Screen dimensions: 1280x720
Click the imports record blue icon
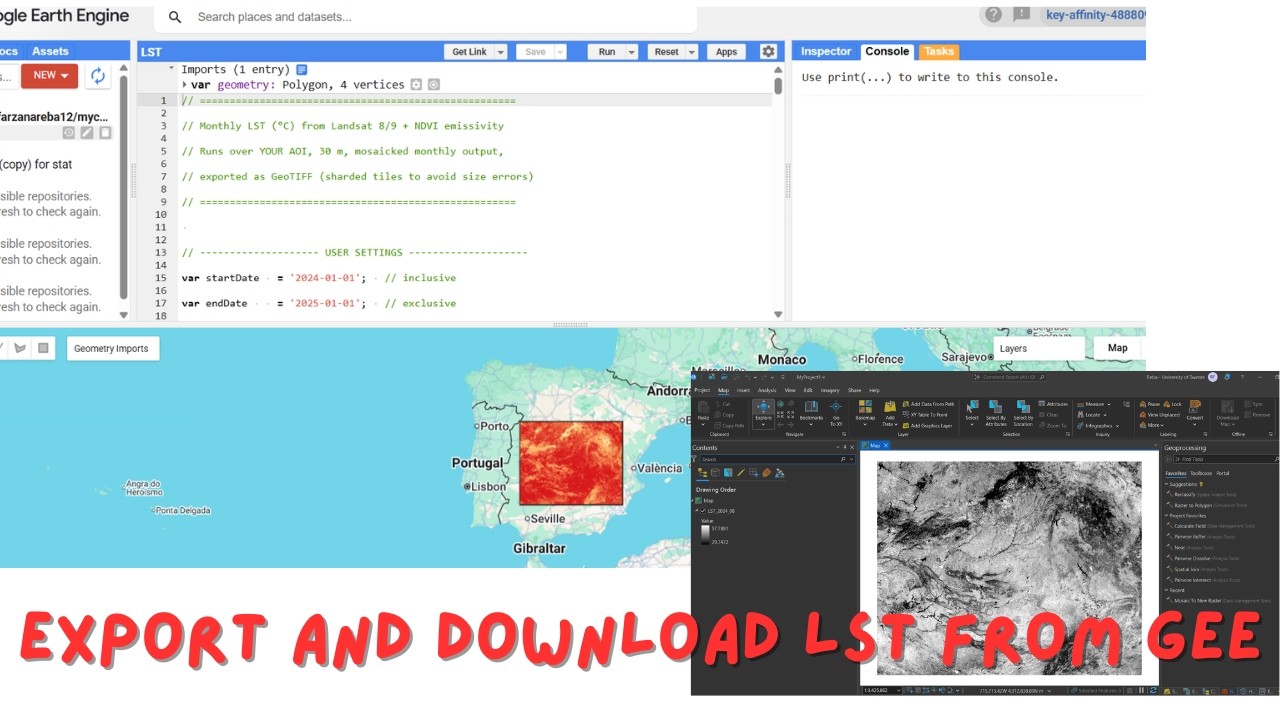coord(302,70)
